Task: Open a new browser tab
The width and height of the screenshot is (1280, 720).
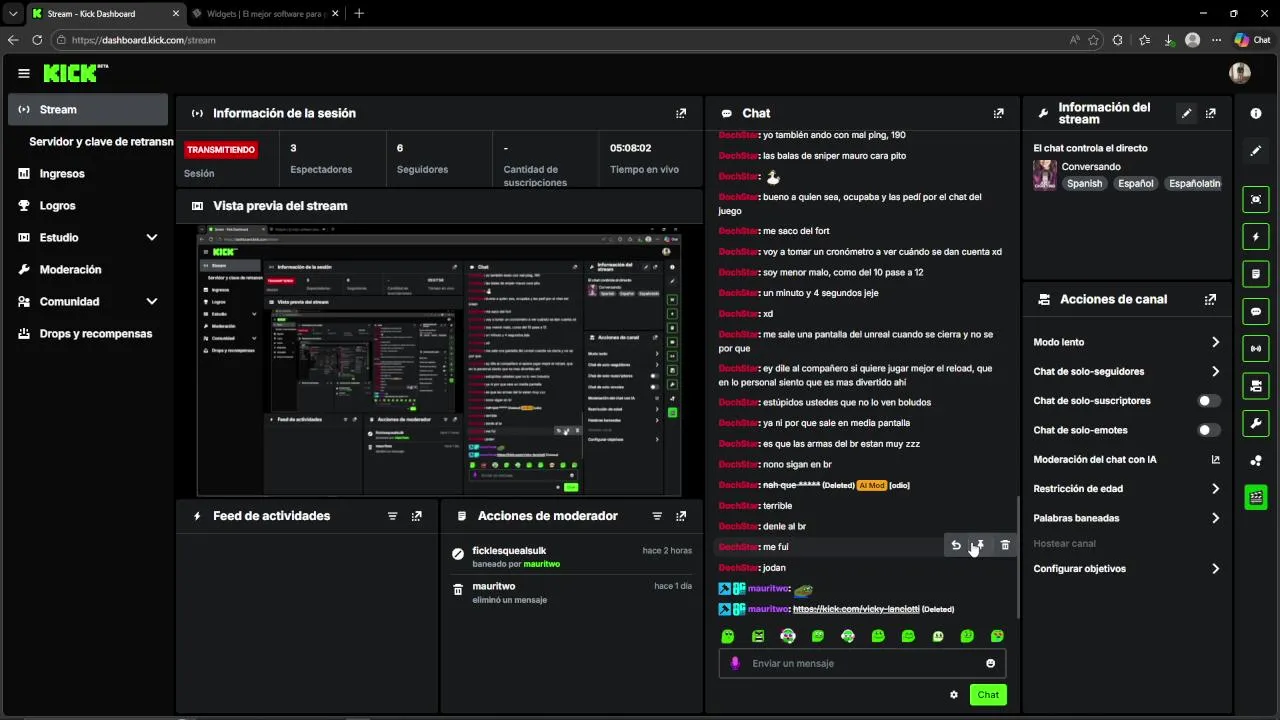Action: point(359,14)
